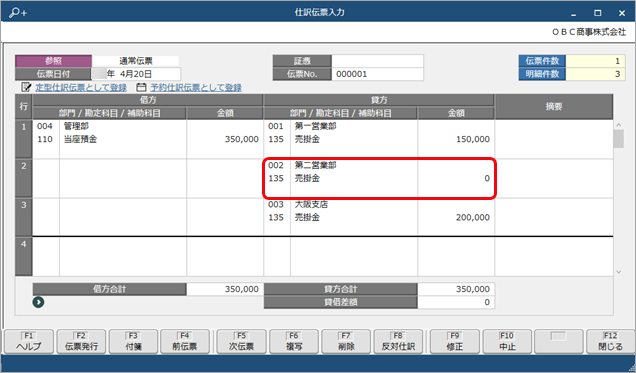Click the 伝票No. field 000001
Screen dimensions: 636x373
(x=378, y=74)
